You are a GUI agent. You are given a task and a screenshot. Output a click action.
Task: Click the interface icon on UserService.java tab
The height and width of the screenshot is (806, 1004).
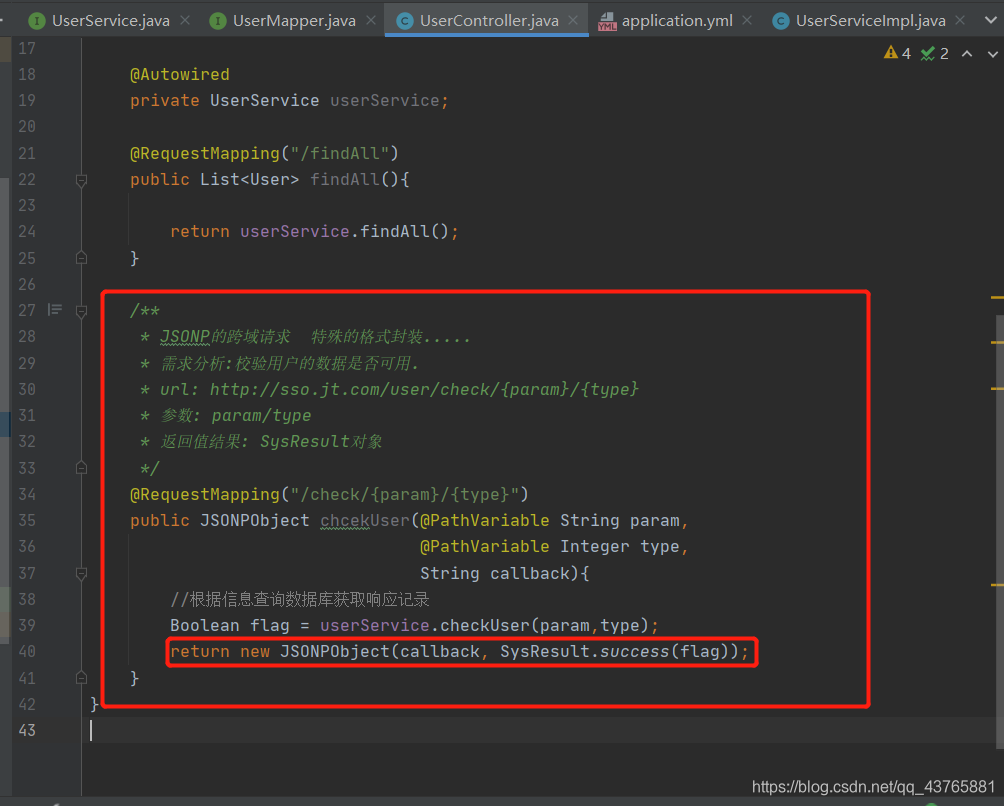pyautogui.click(x=37, y=21)
